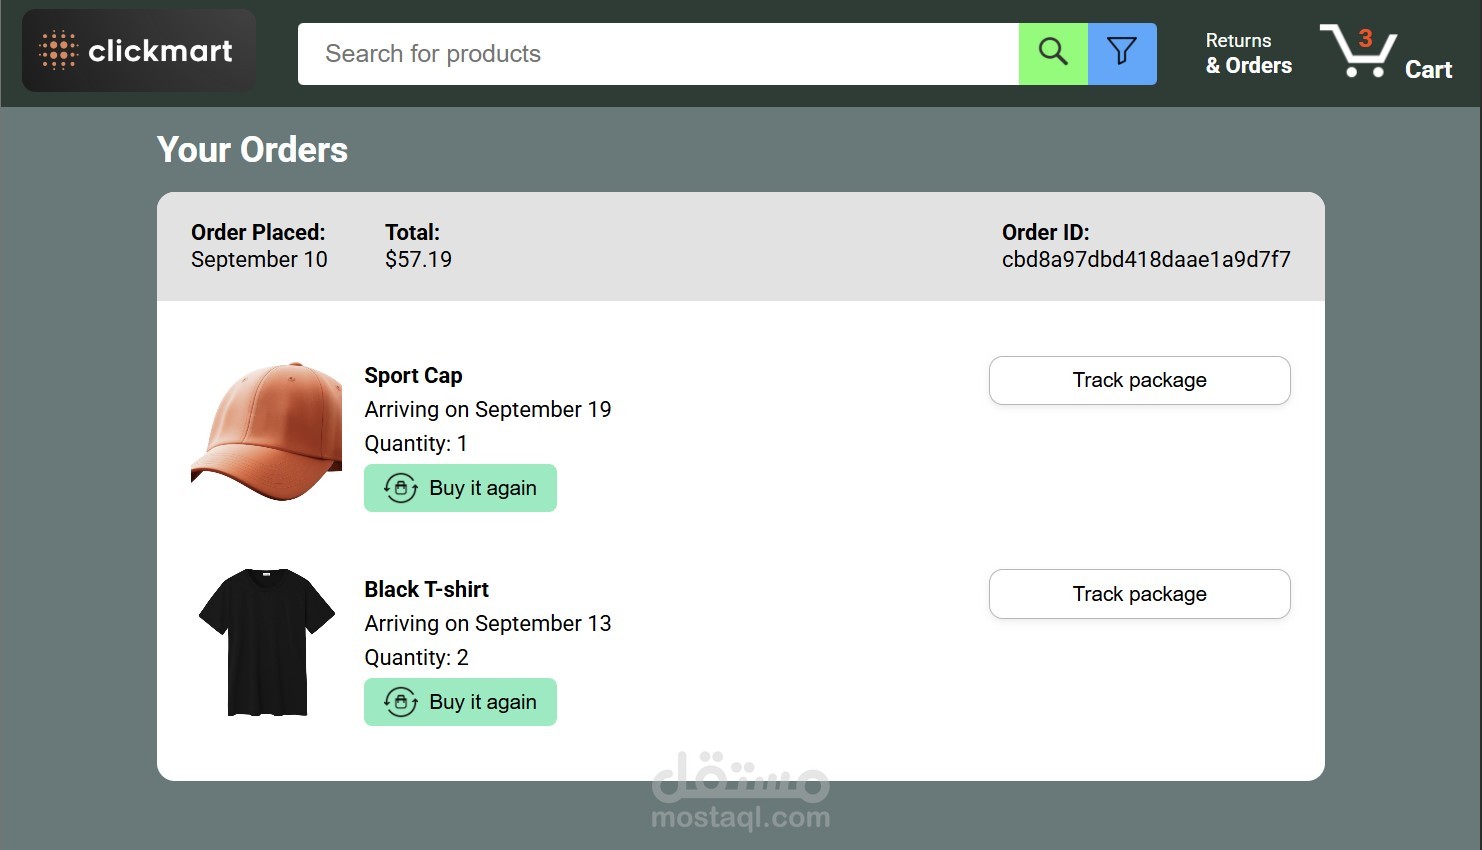The height and width of the screenshot is (850, 1482).
Task: Click the September 10 order placed date
Action: point(259,260)
